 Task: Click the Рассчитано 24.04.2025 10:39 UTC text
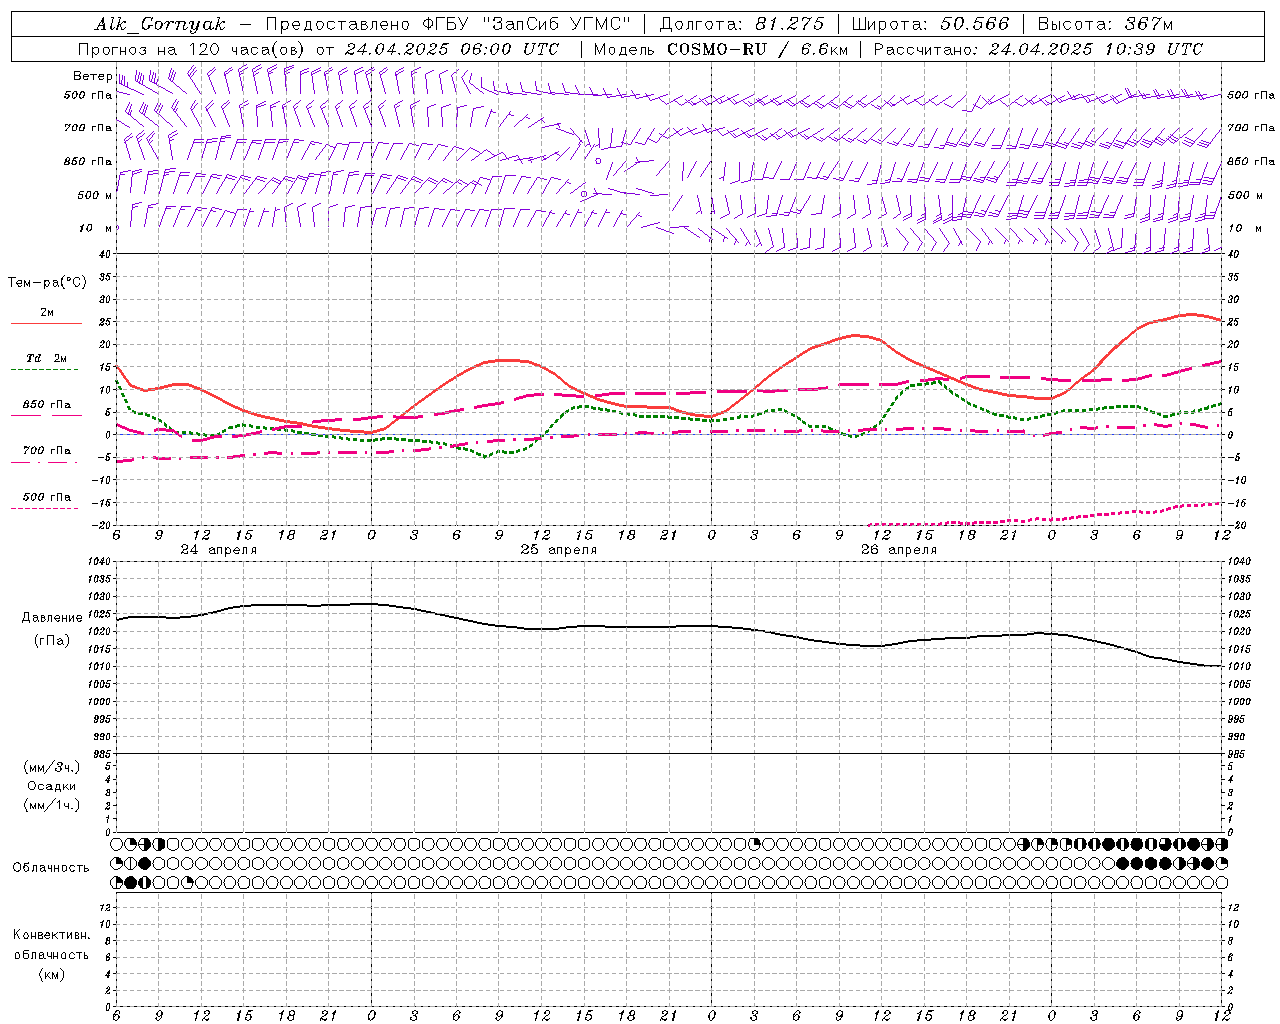[1038, 49]
